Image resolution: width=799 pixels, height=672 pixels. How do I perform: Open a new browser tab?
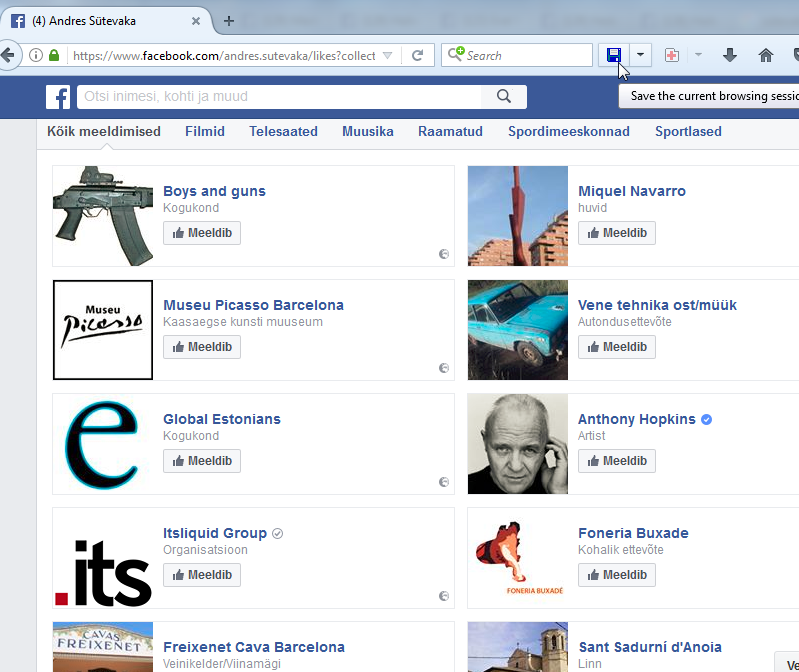[x=229, y=21]
